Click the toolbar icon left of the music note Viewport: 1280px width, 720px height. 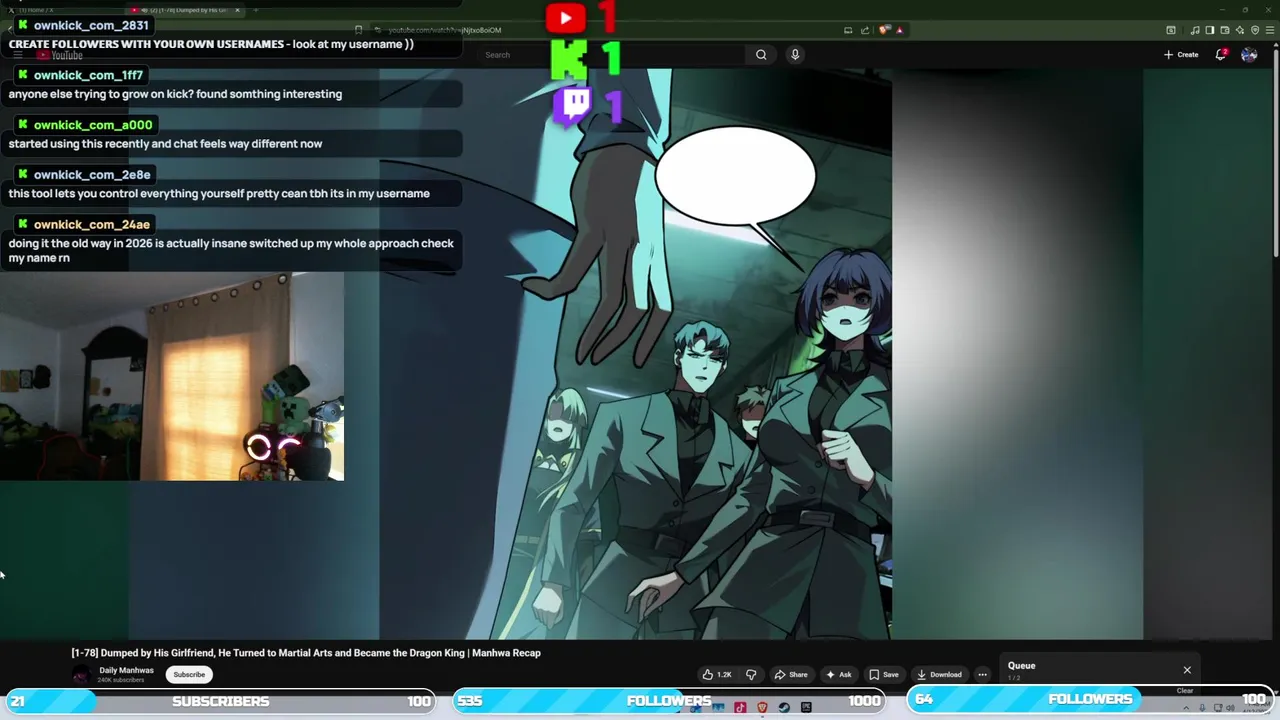pos(1171,30)
